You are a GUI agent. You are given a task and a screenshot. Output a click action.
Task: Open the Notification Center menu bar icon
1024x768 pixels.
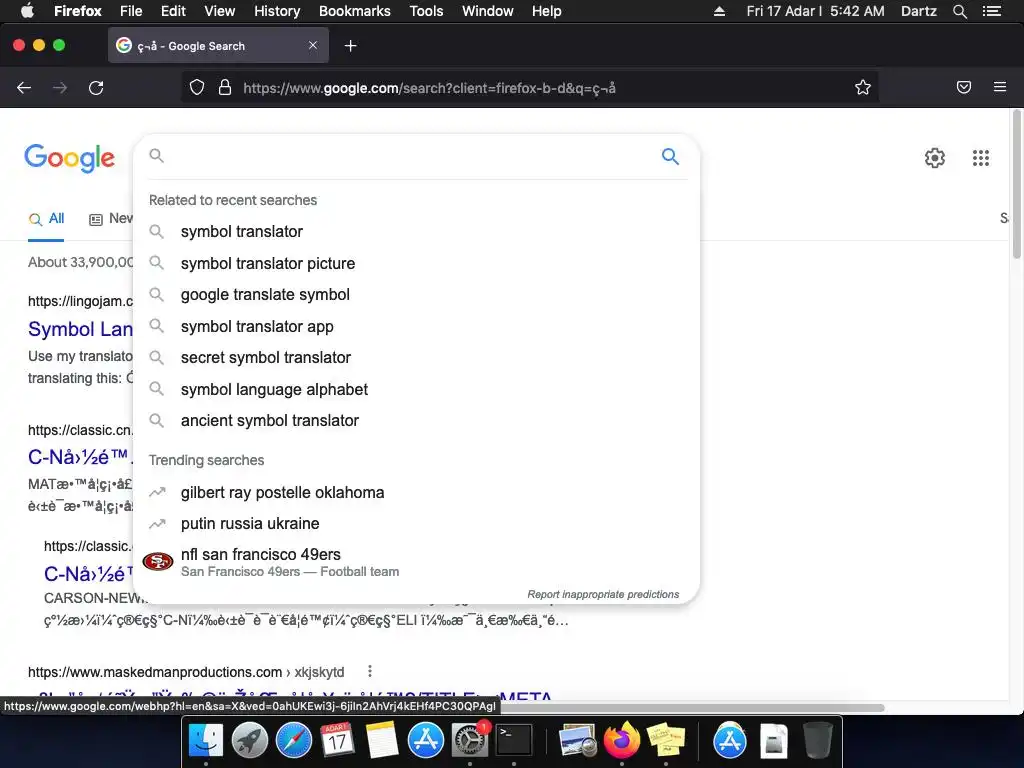coord(992,11)
